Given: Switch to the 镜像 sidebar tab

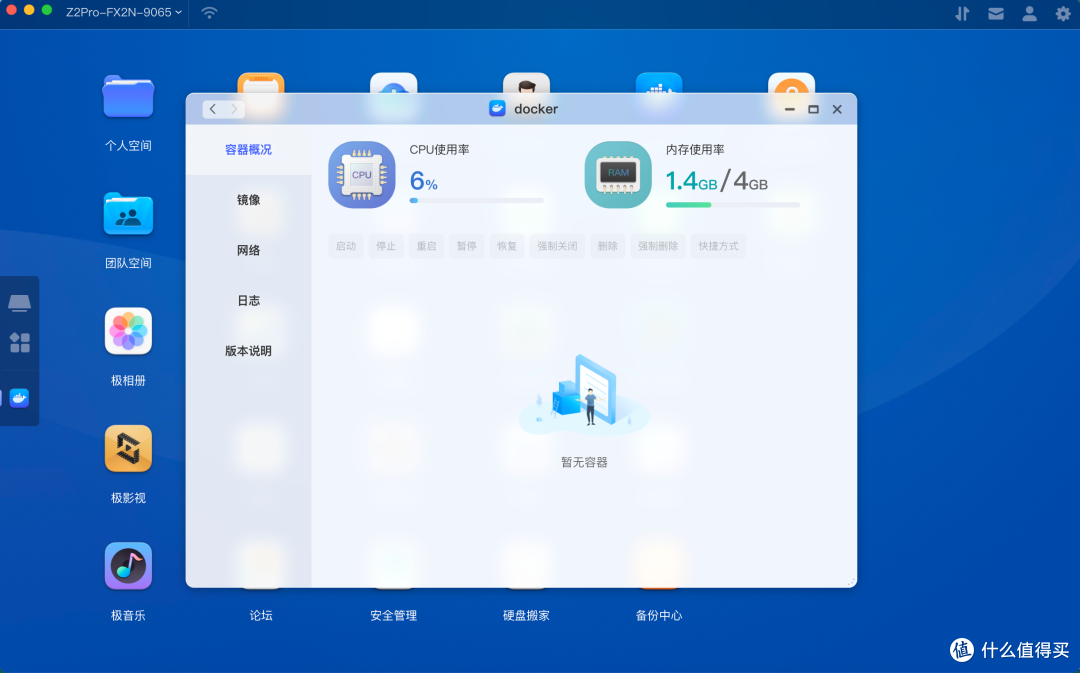Looking at the screenshot, I should point(249,200).
